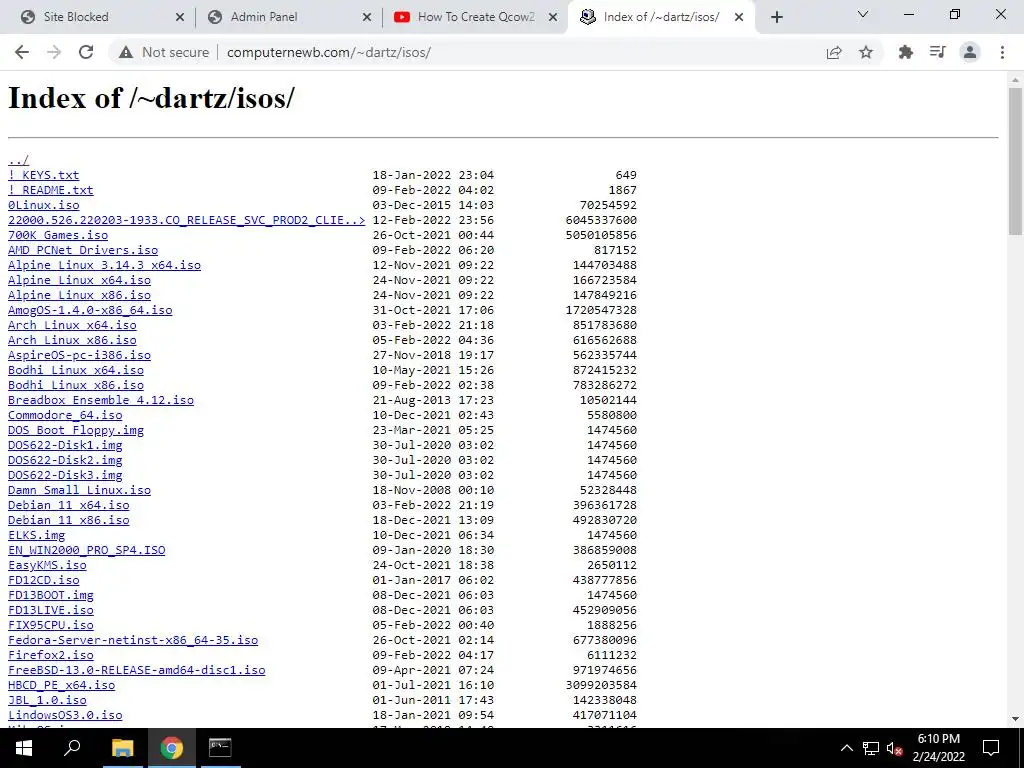Download Bodhi_Linux_x86.iso
1024x768 pixels.
(x=76, y=385)
